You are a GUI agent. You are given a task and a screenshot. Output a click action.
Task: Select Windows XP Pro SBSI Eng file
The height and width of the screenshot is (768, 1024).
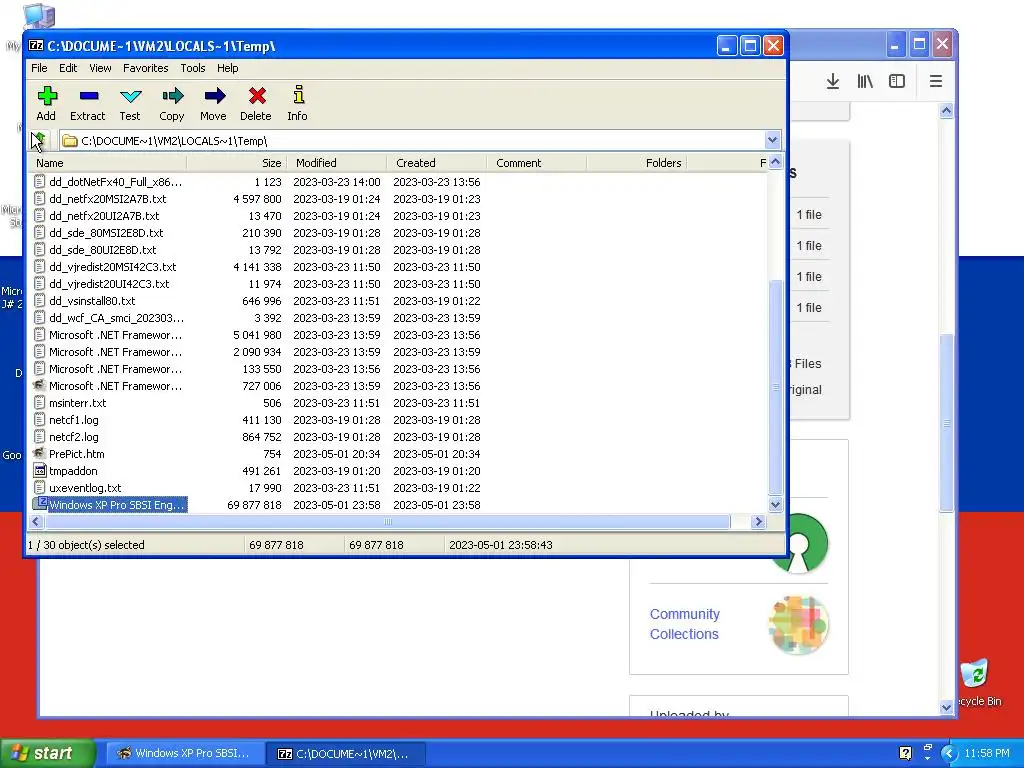116,504
